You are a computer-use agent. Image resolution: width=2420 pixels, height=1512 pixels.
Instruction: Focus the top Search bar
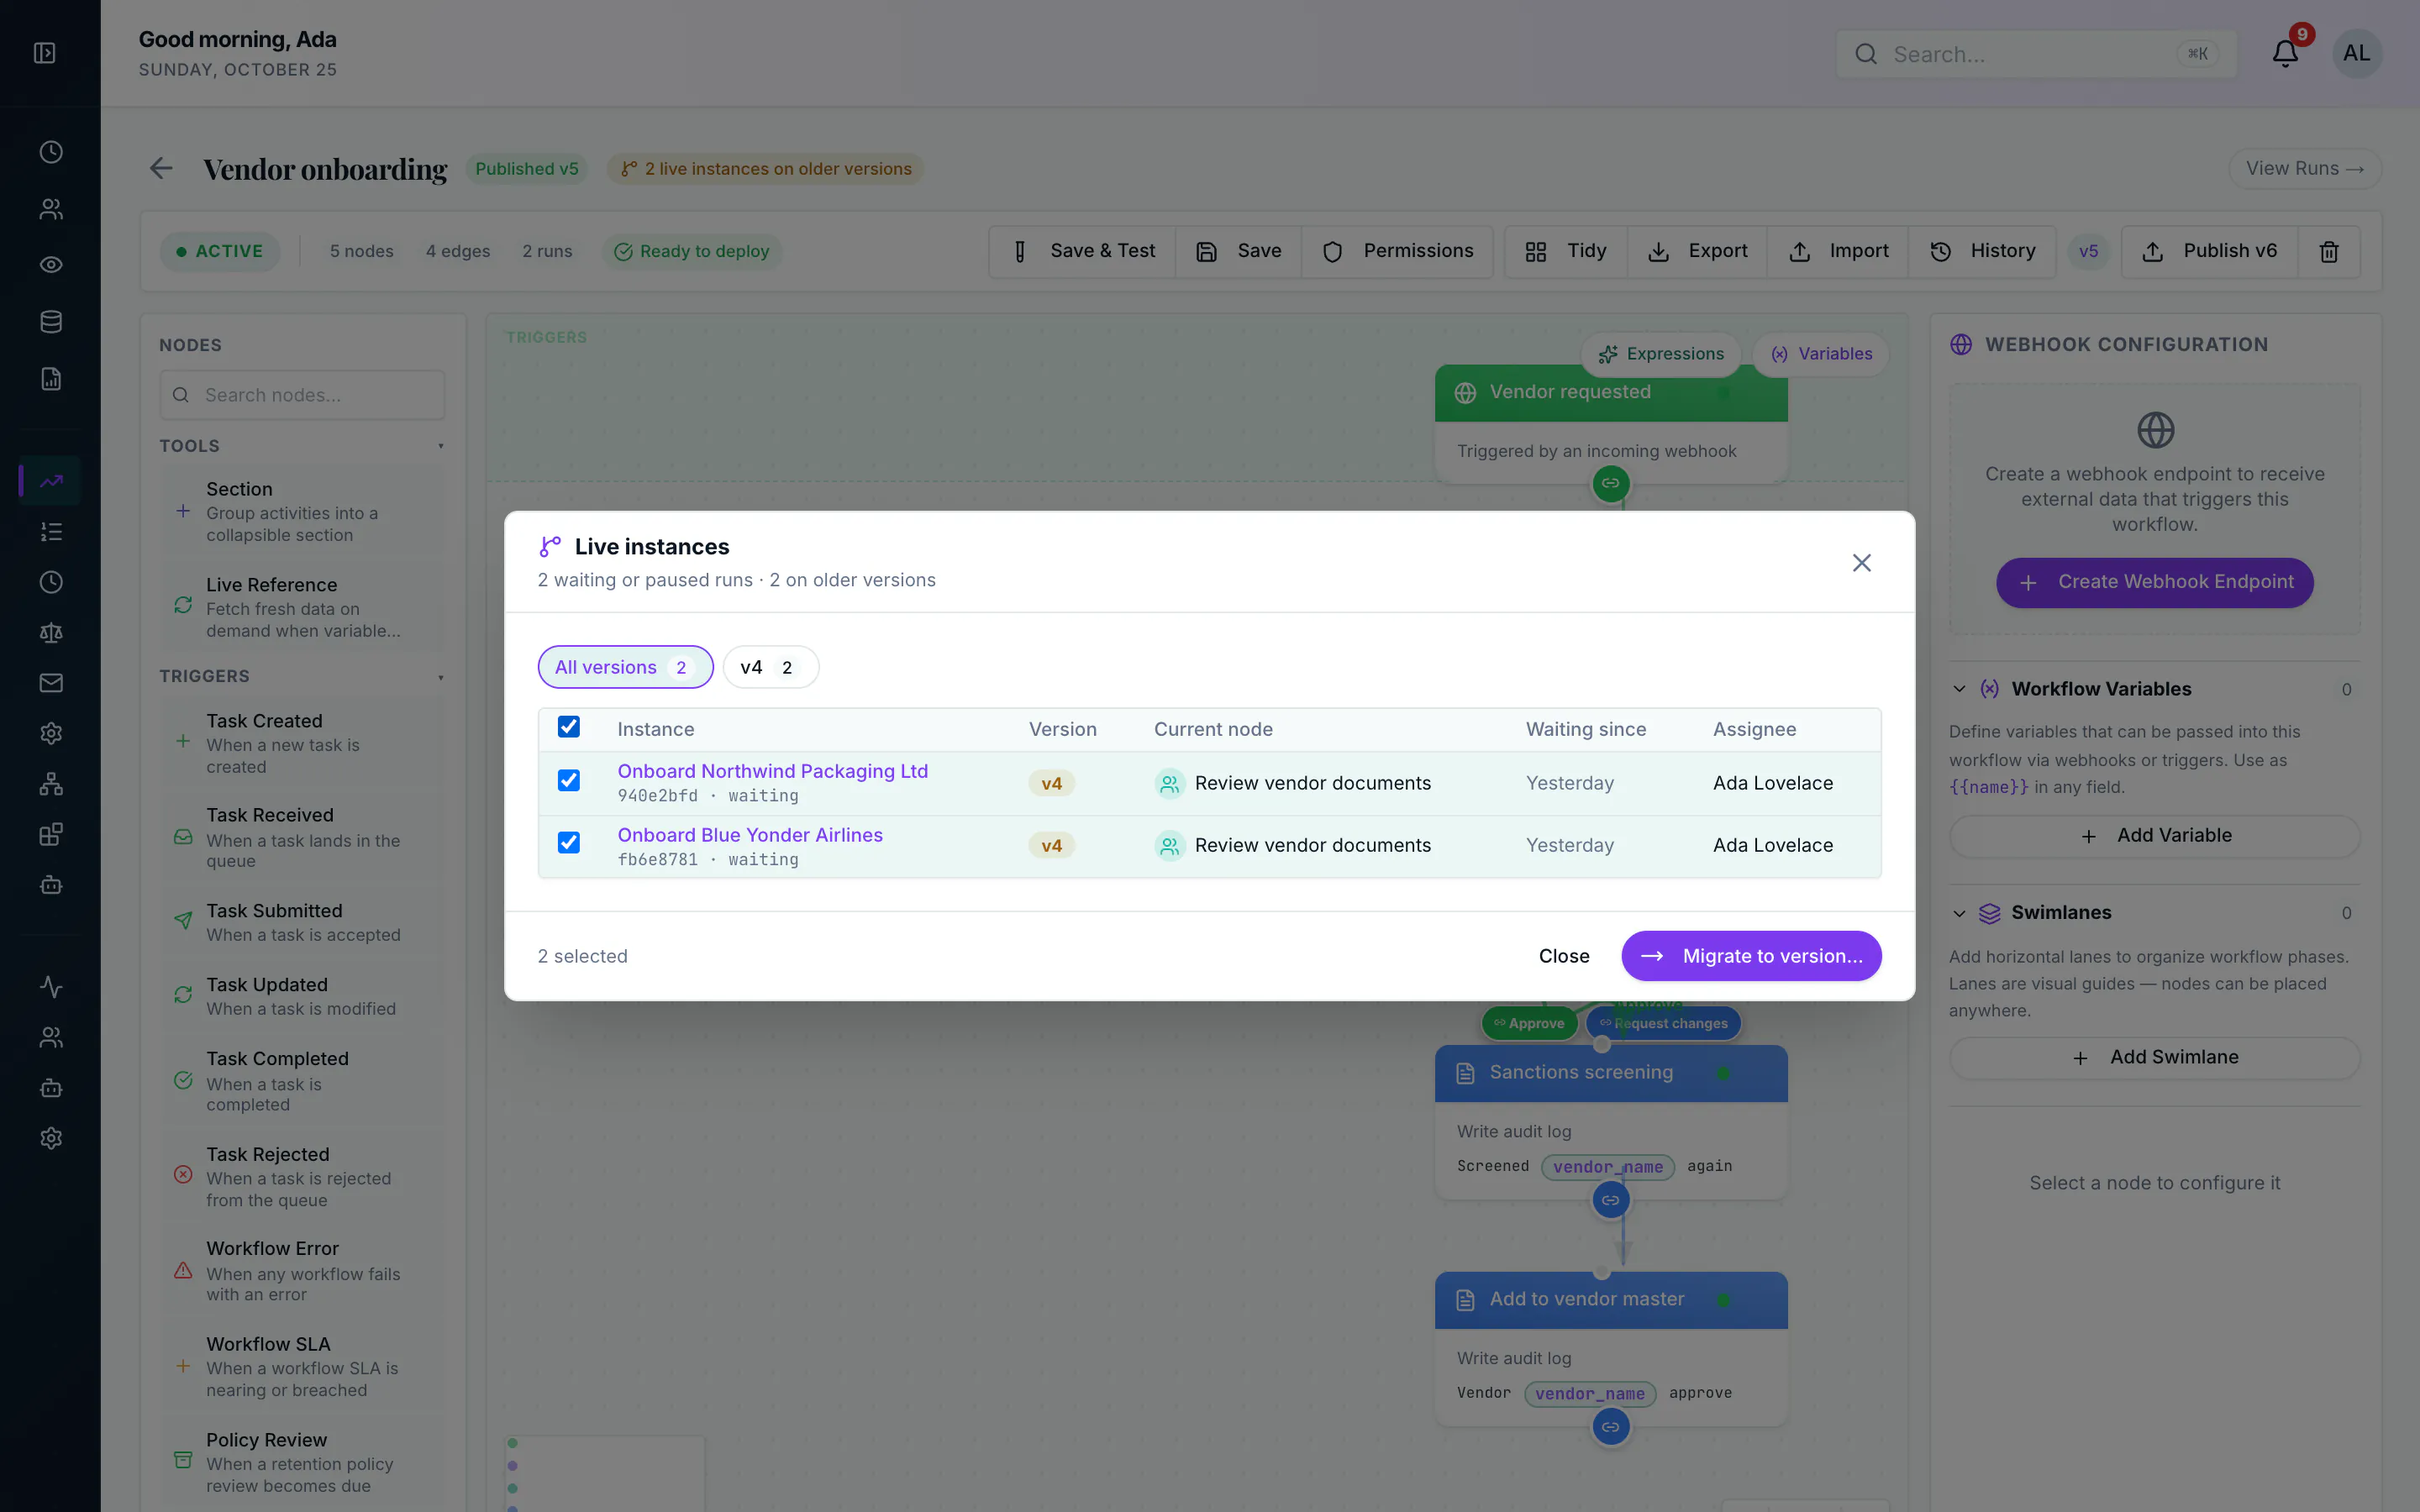[2035, 54]
